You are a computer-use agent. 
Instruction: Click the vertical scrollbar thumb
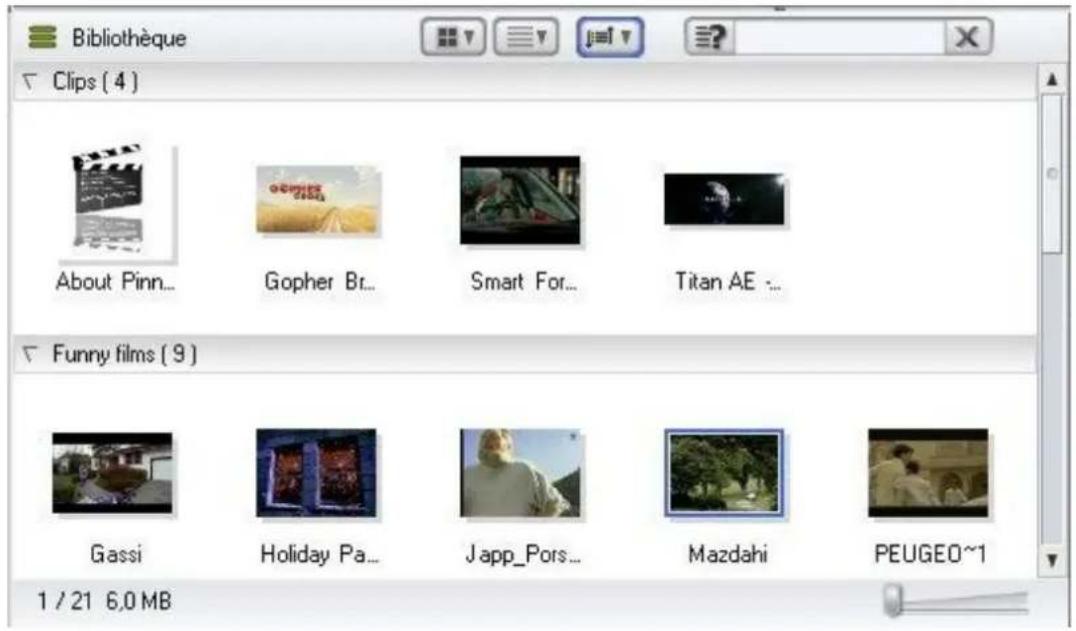(1052, 174)
